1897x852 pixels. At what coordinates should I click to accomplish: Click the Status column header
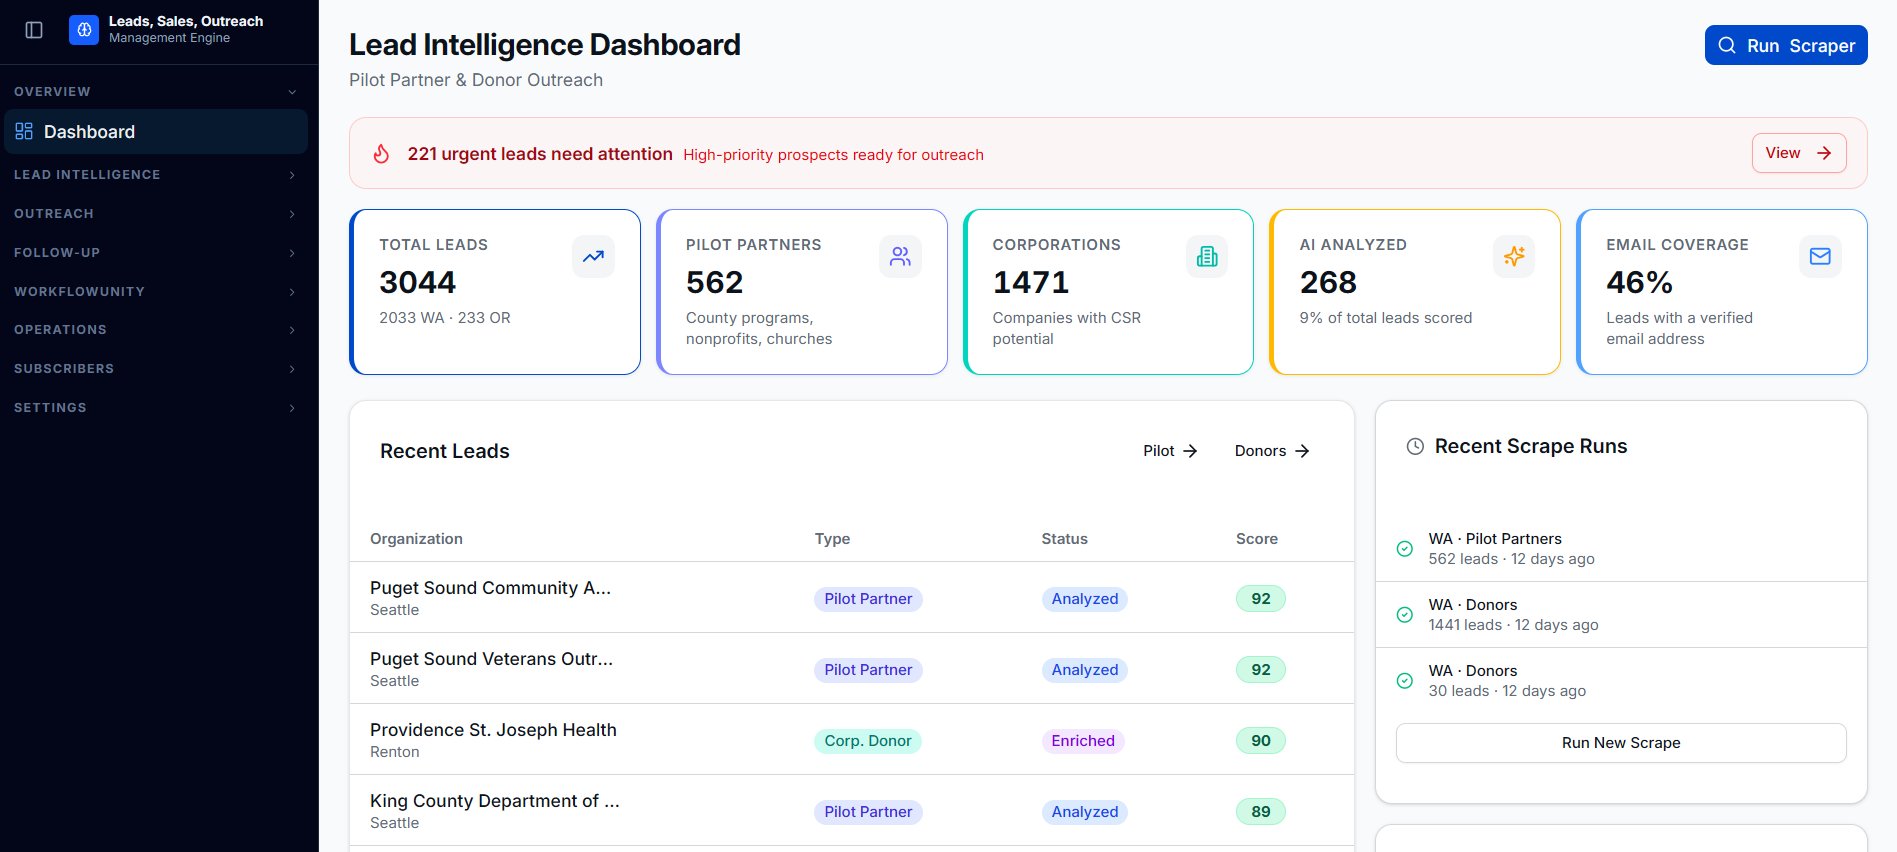pos(1064,539)
